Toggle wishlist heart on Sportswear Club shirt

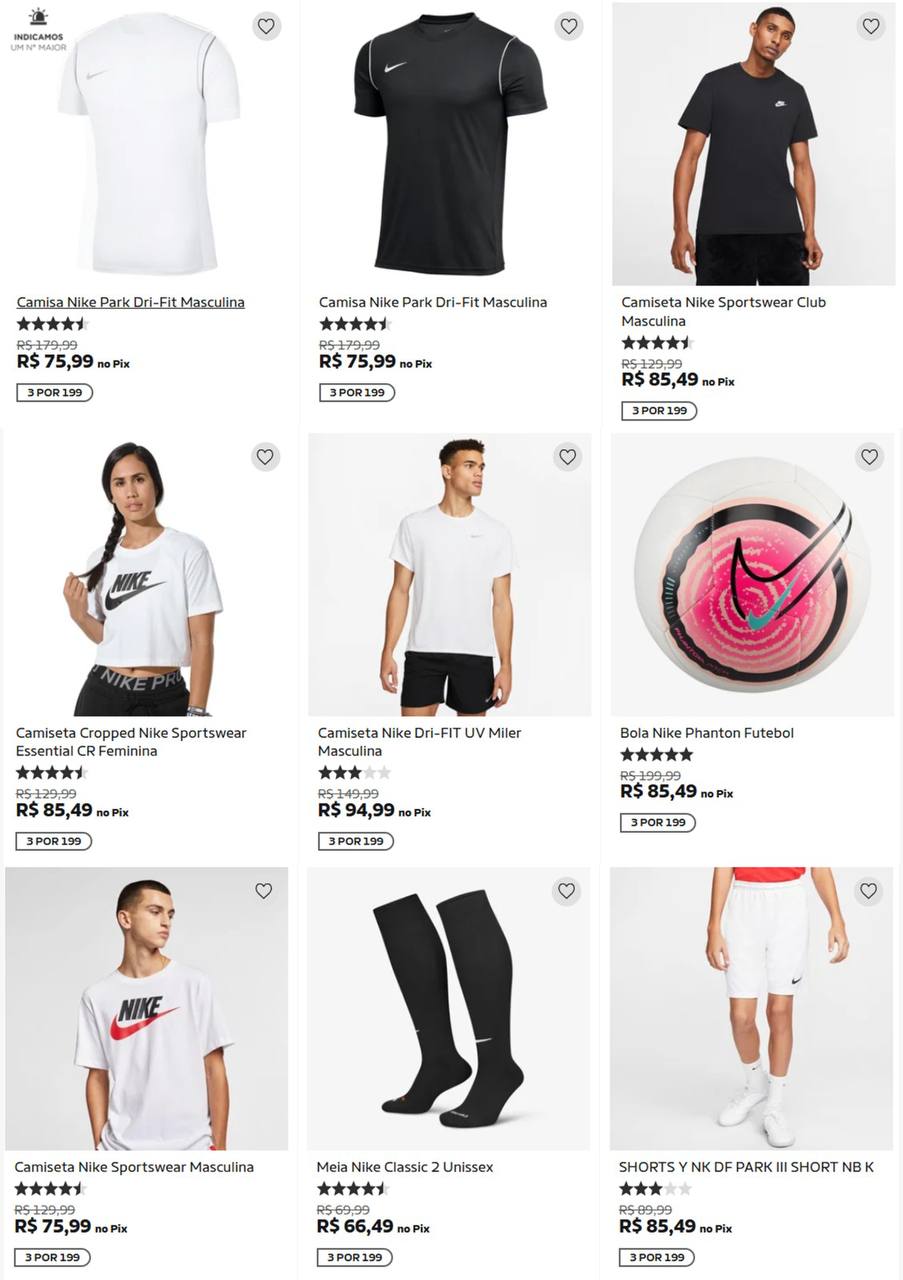tap(871, 27)
